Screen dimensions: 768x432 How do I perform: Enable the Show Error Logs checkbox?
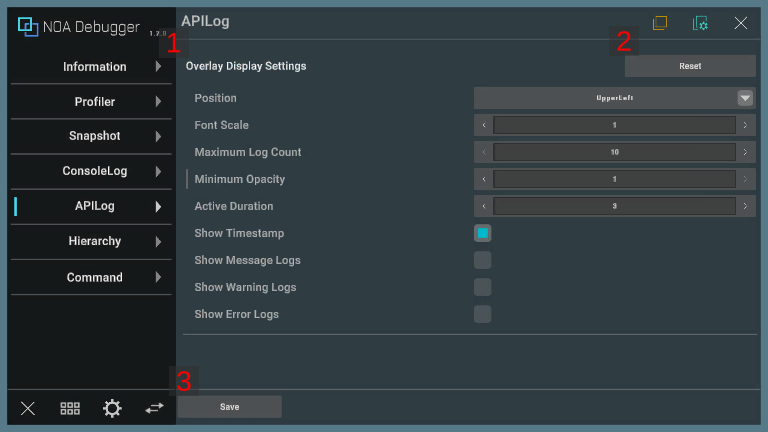pos(482,314)
